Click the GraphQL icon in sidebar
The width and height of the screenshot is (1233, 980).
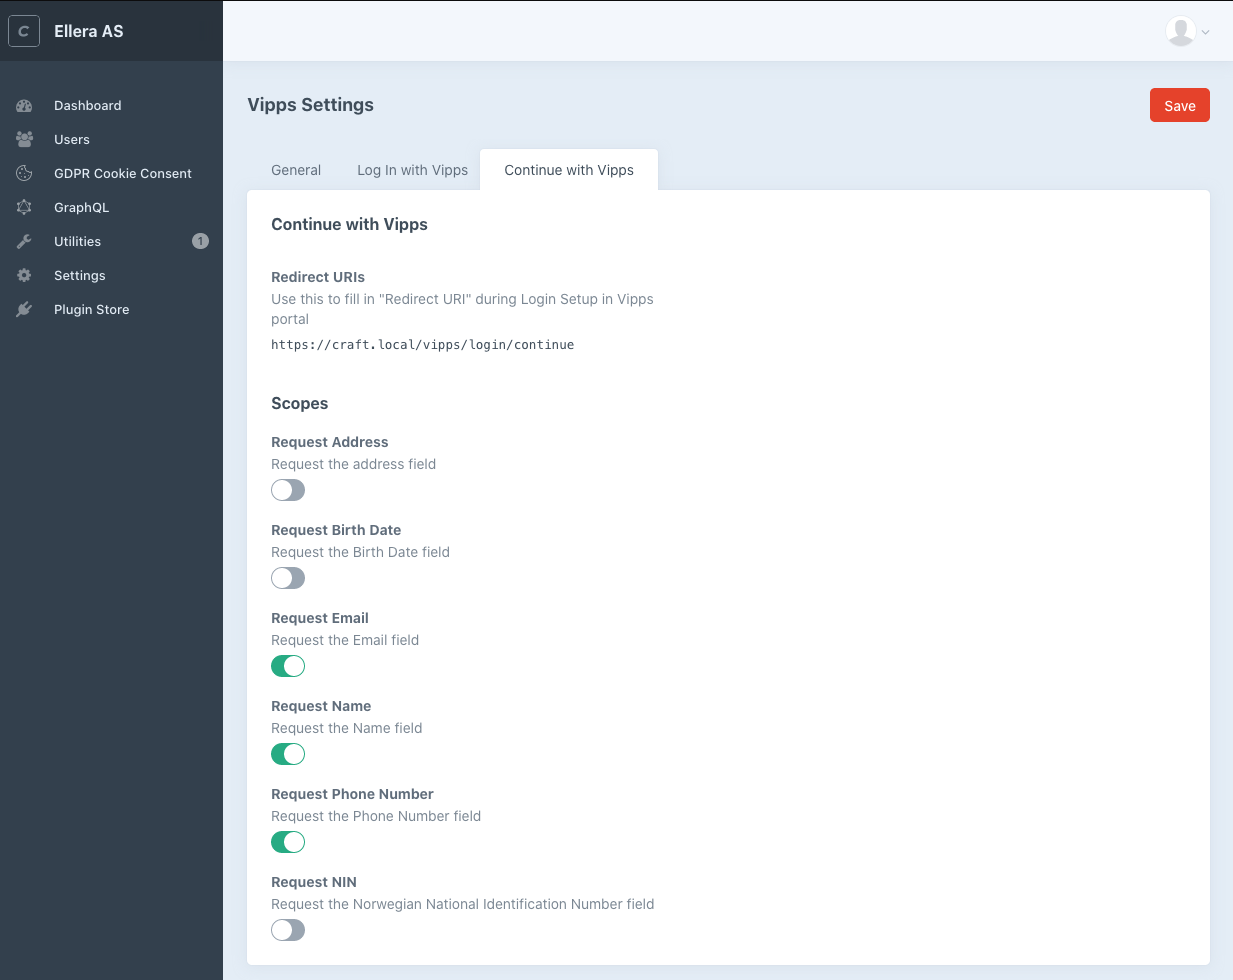pyautogui.click(x=25, y=207)
